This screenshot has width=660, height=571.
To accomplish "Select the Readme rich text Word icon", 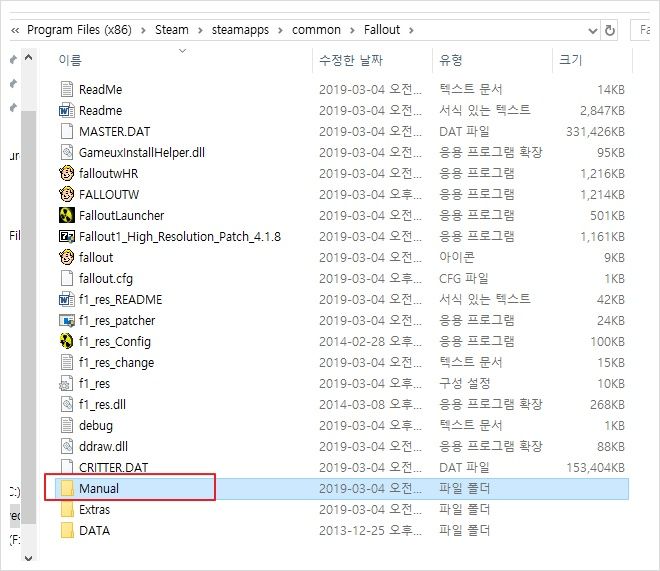I will click(x=67, y=110).
